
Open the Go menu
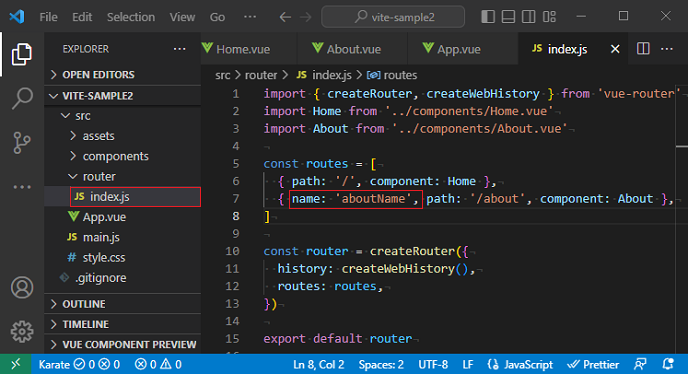[217, 17]
